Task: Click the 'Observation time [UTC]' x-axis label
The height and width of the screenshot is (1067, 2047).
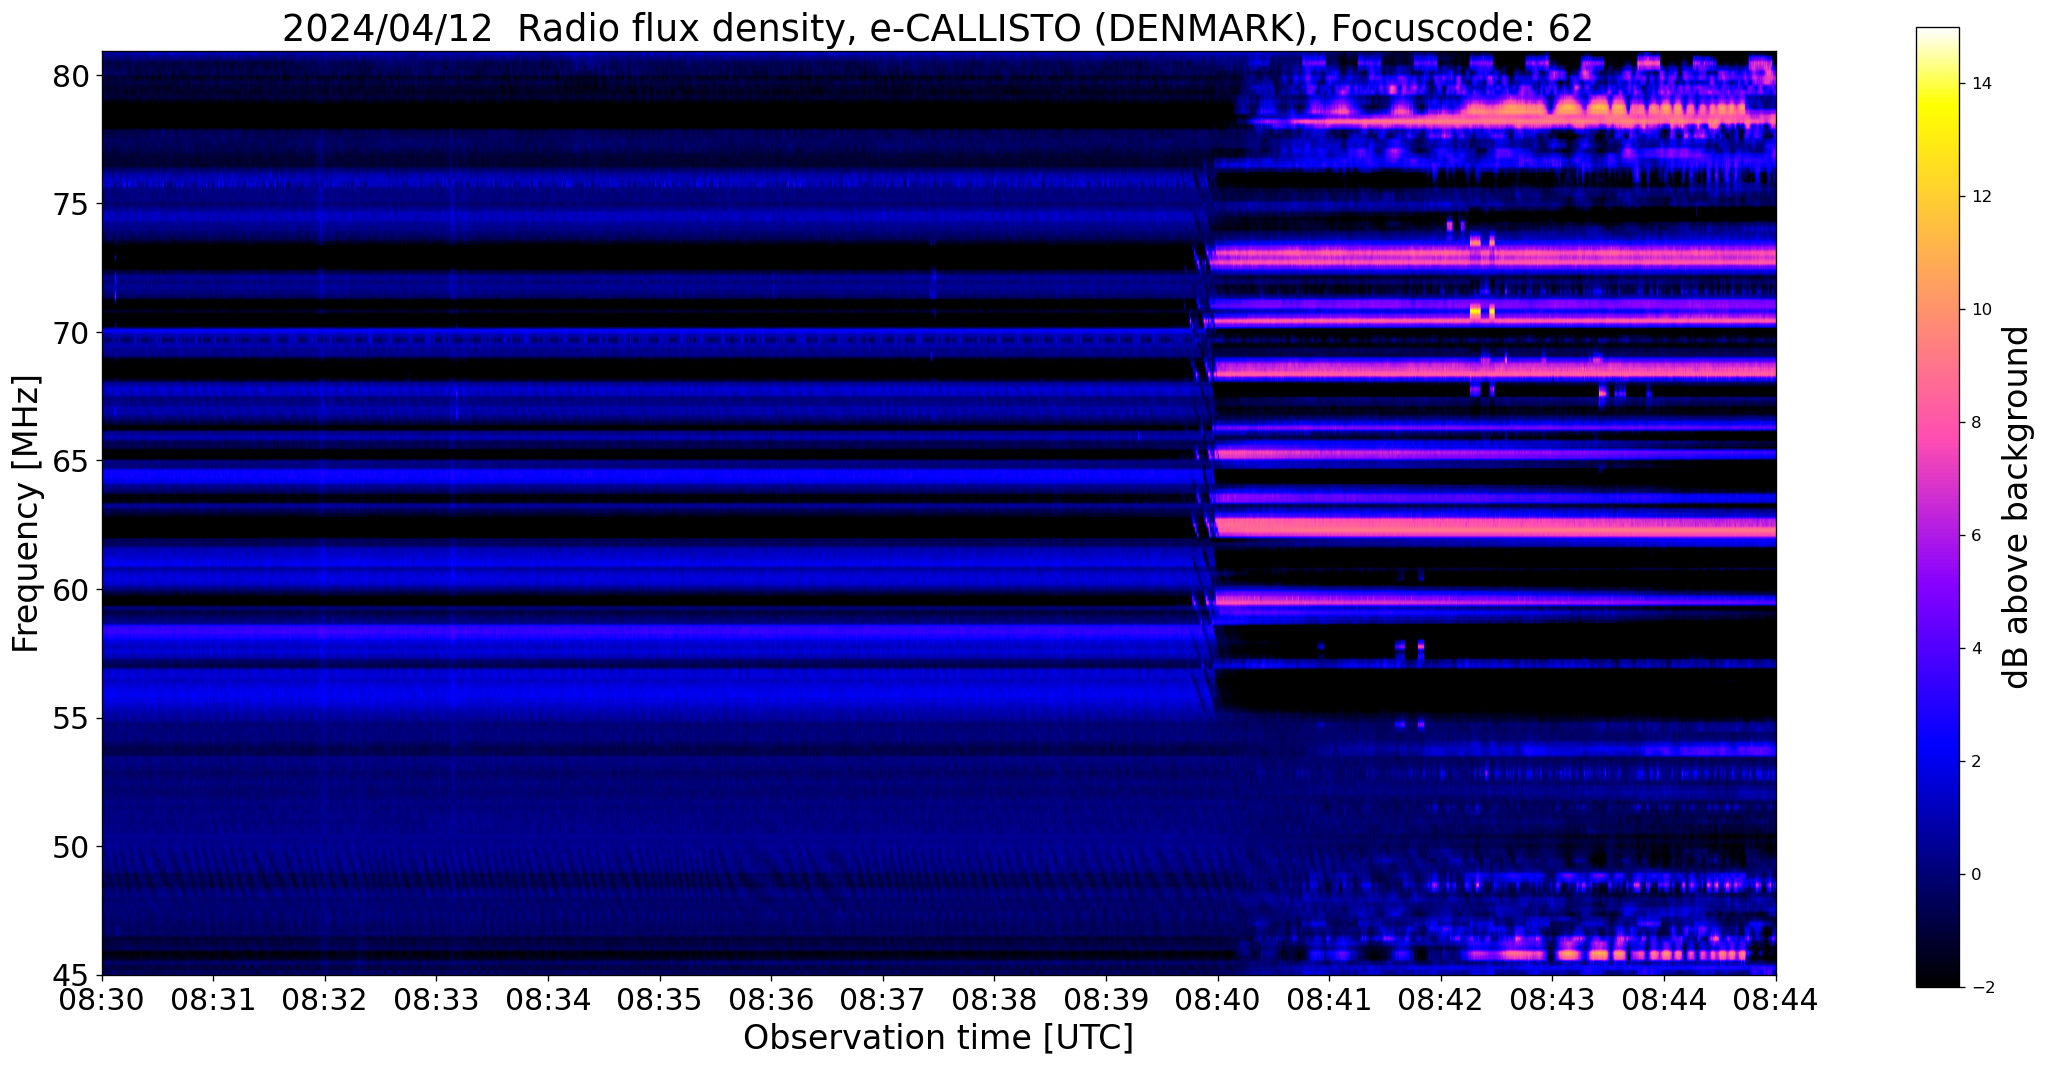Action: (x=938, y=1038)
